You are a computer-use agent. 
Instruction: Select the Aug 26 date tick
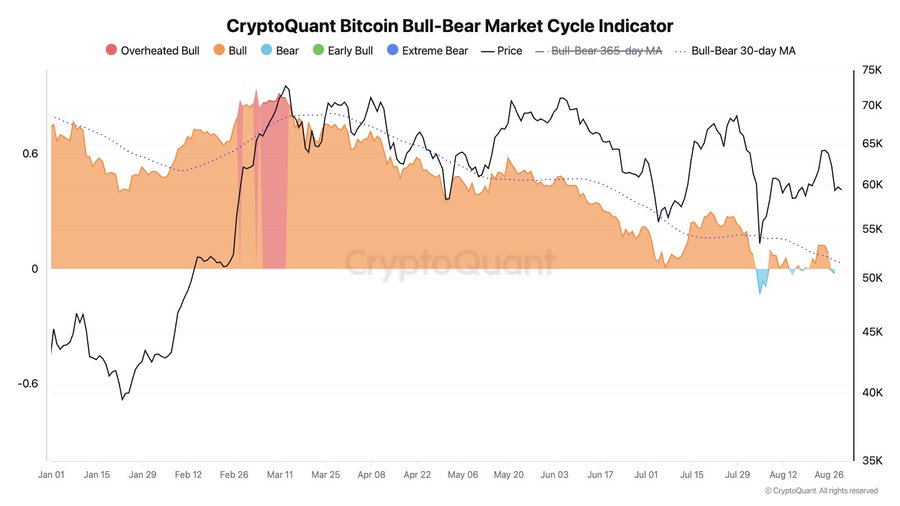click(x=829, y=474)
